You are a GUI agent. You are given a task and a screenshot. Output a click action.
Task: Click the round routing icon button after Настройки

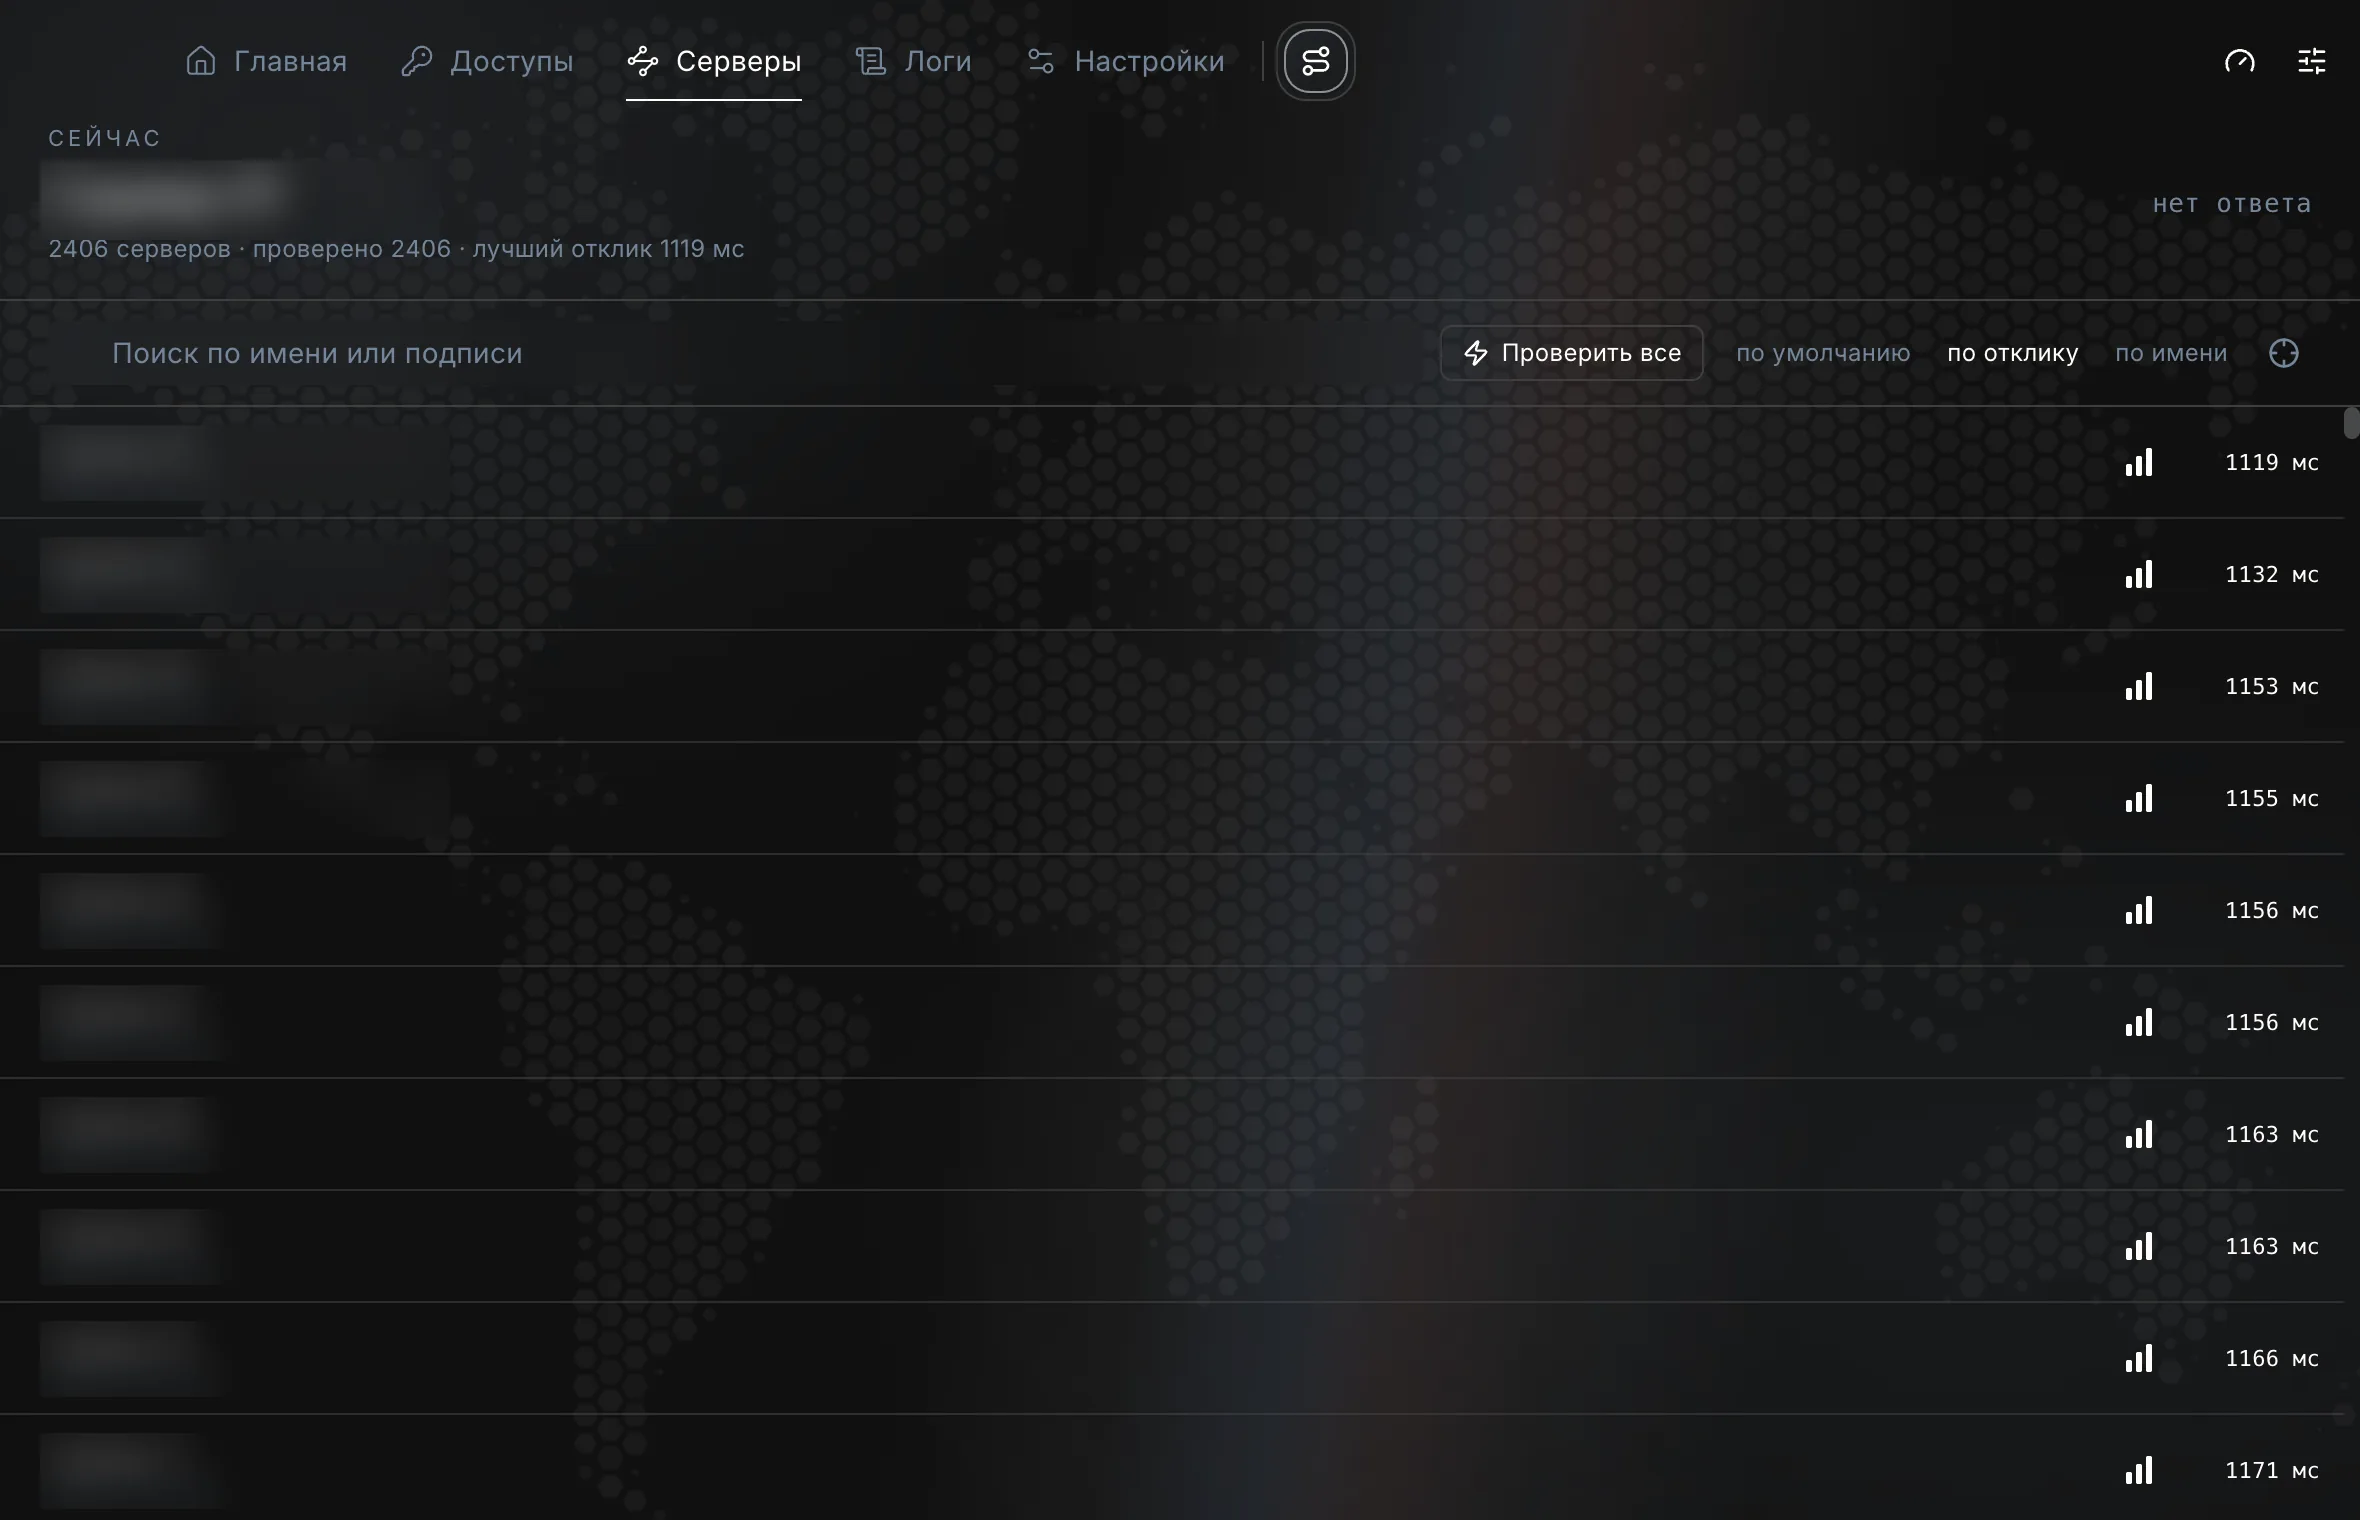(x=1316, y=61)
